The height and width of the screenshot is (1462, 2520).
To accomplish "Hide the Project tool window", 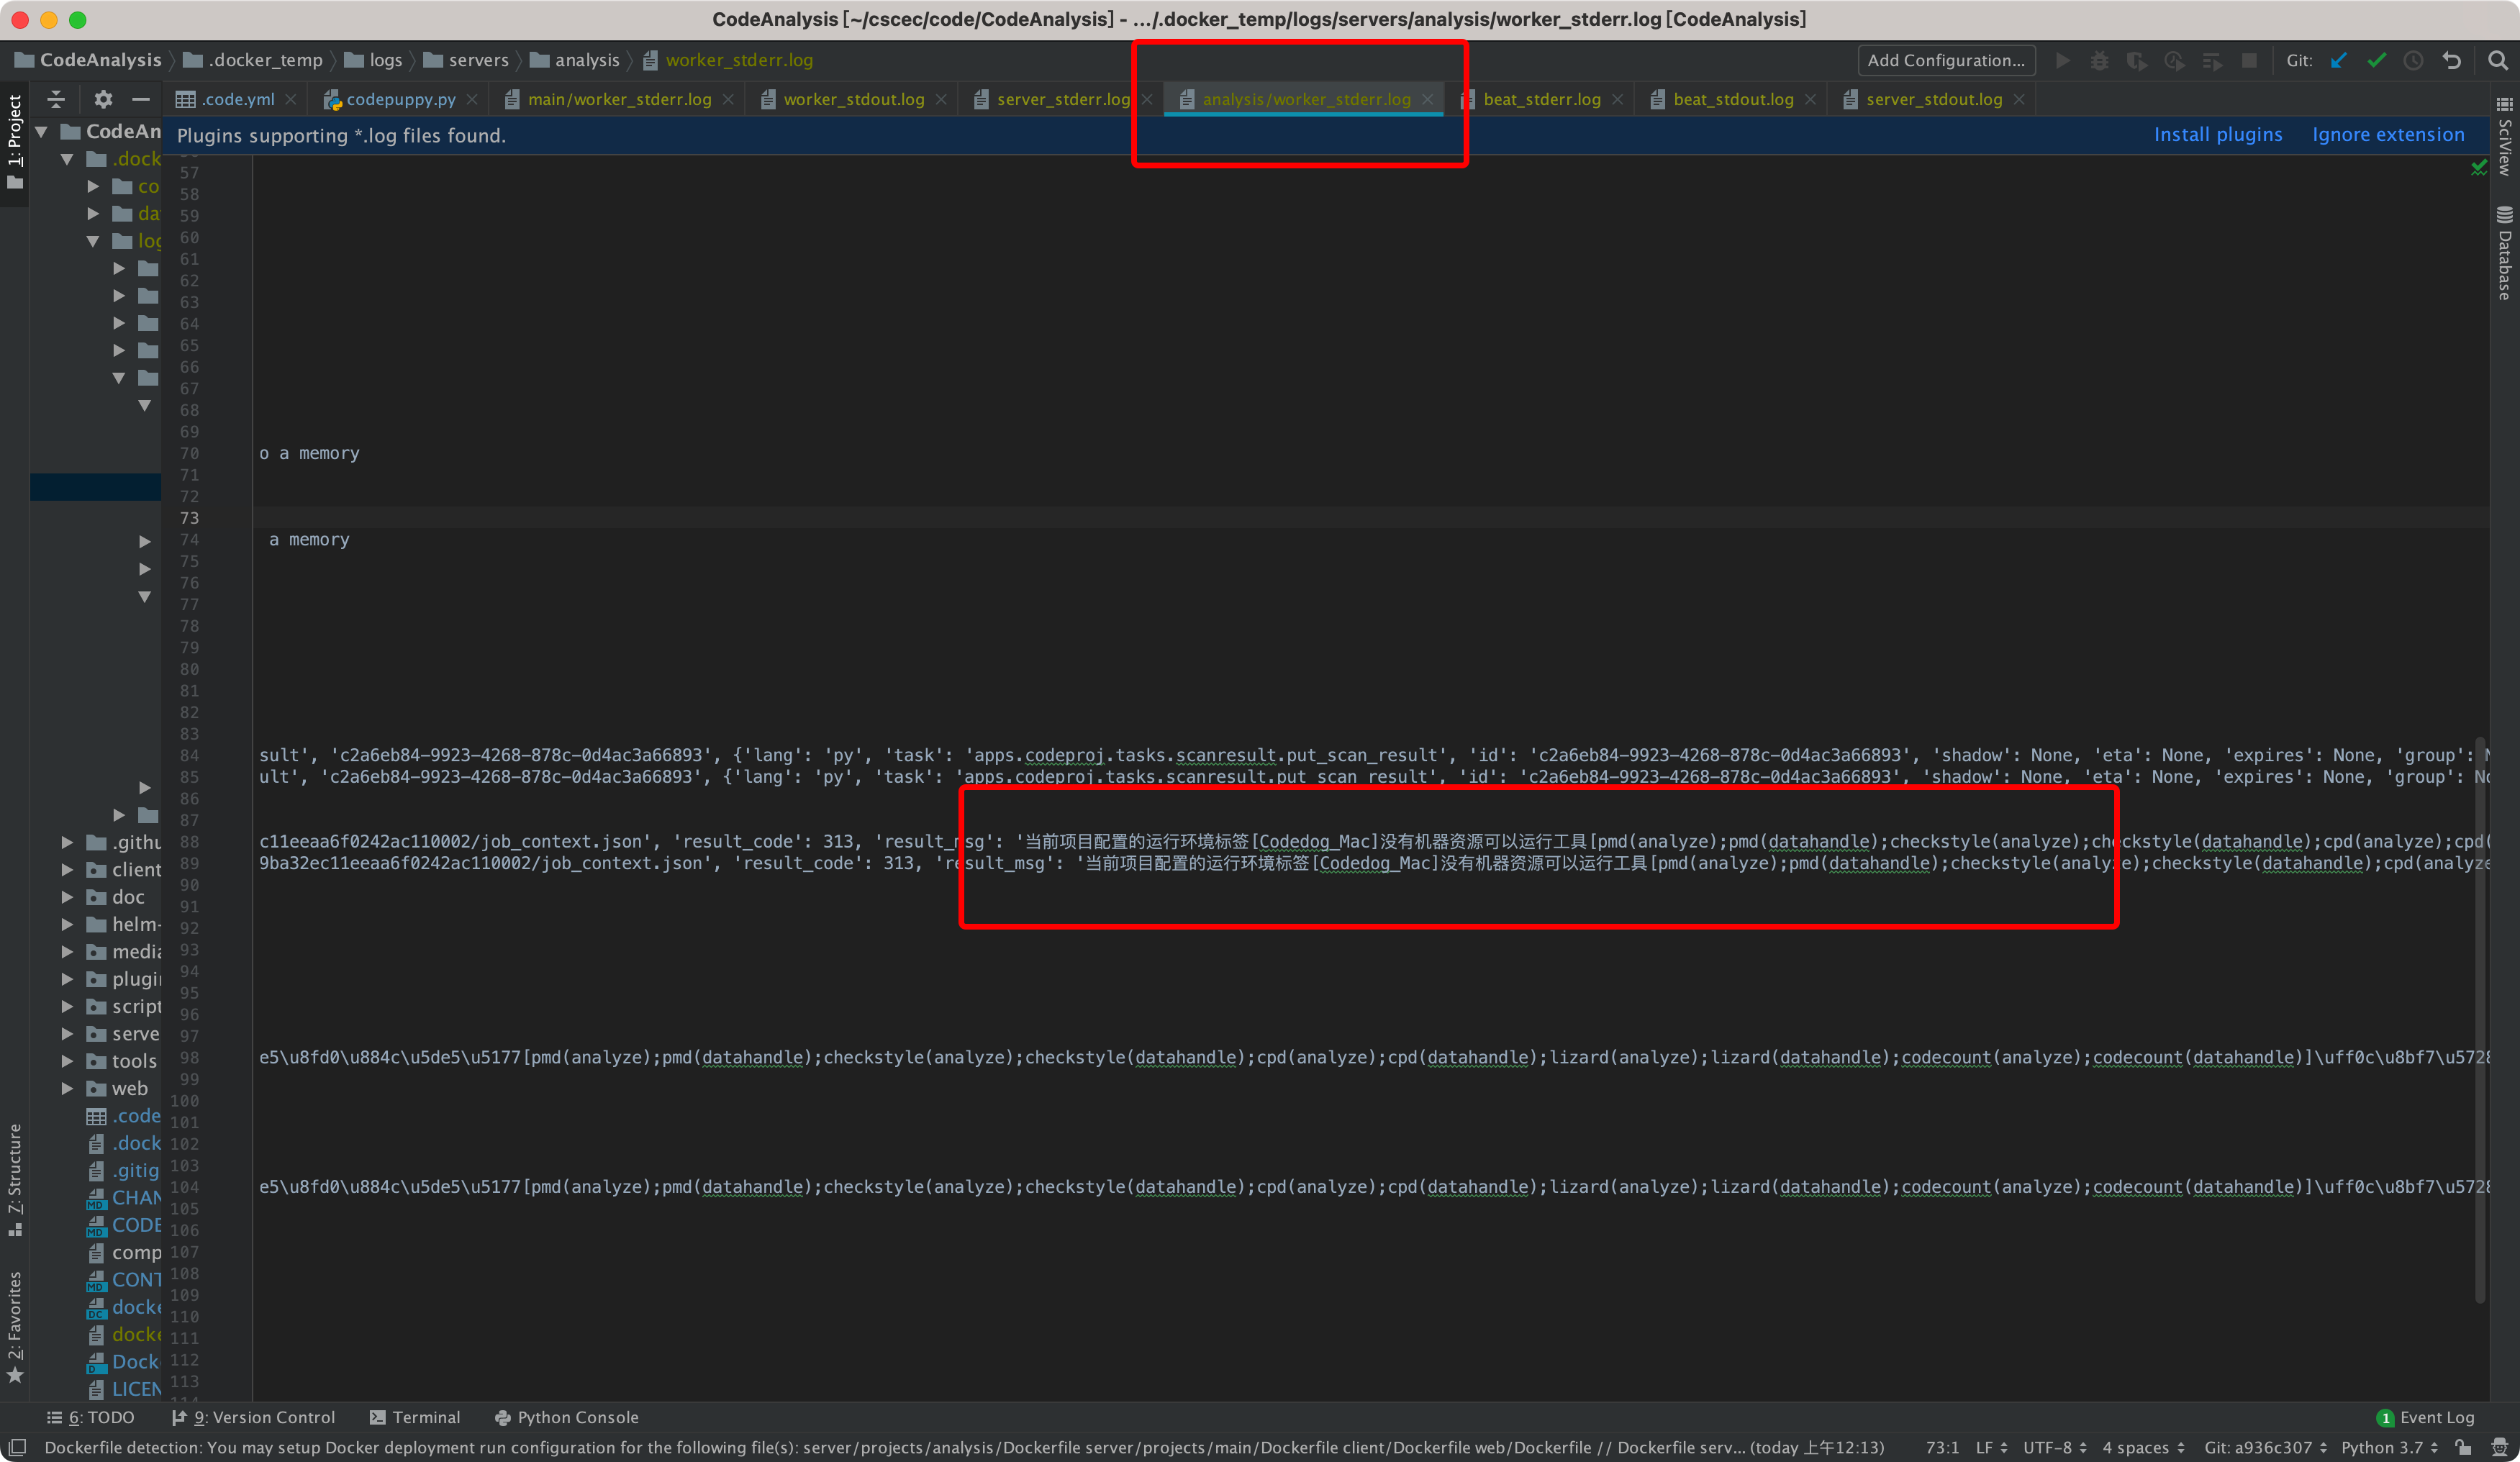I will [140, 99].
